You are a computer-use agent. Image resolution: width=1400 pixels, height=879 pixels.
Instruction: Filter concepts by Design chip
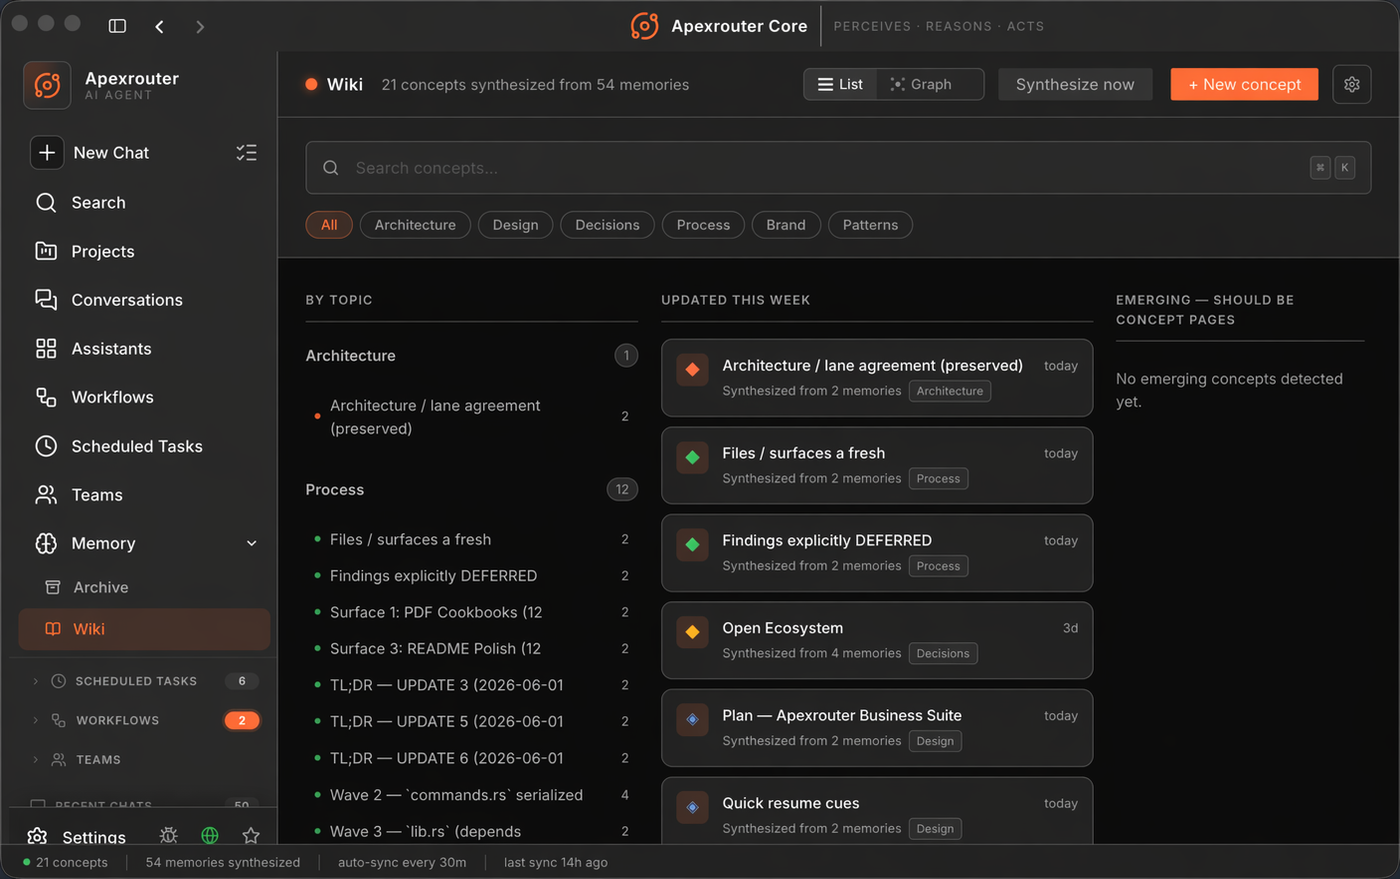click(x=516, y=225)
